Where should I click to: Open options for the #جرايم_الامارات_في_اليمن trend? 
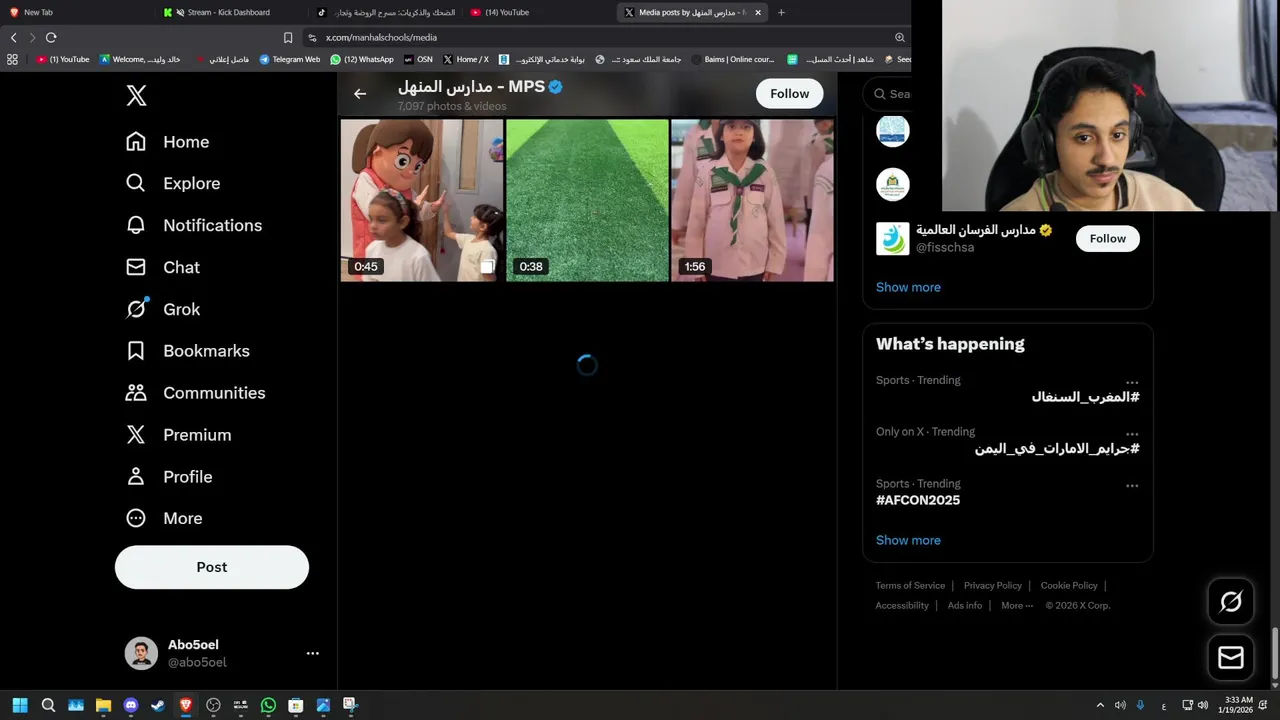1132,434
